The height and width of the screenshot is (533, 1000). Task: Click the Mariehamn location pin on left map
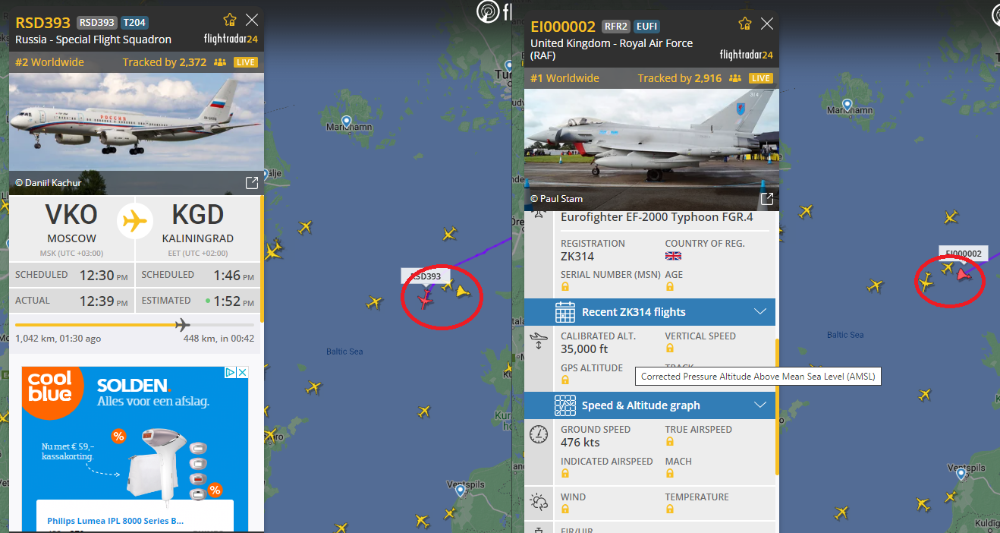click(x=346, y=121)
